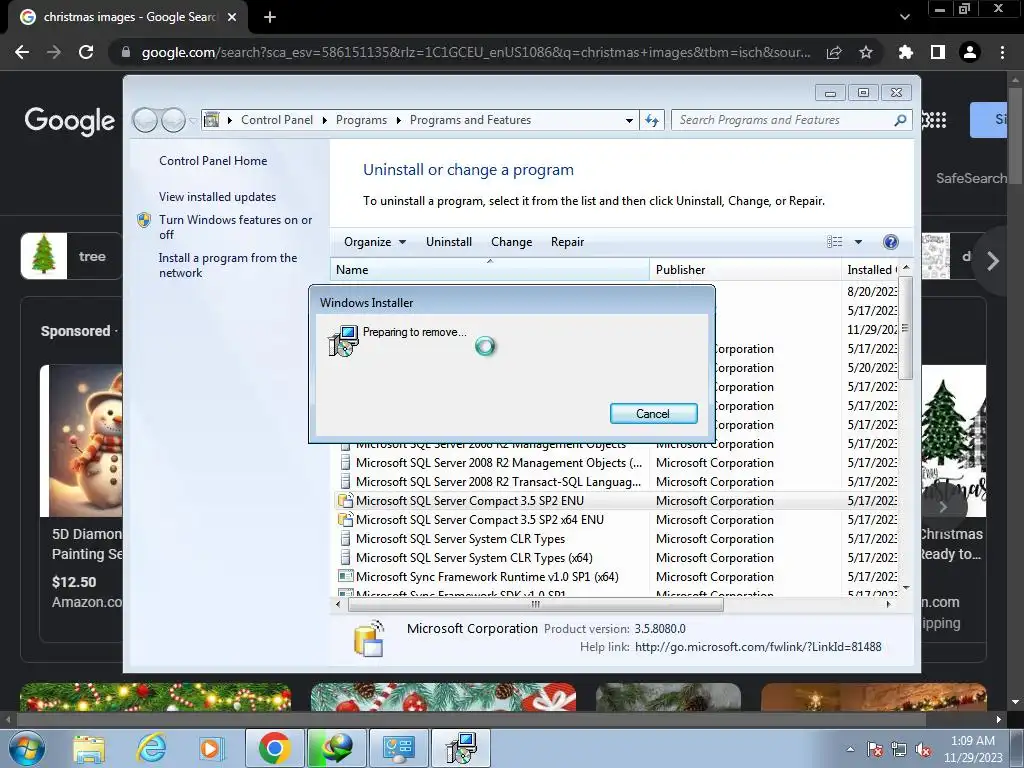Select Microsoft SQL Server Compact 3.5 SP2 x64 ENU
The height and width of the screenshot is (768, 1024).
(x=479, y=520)
